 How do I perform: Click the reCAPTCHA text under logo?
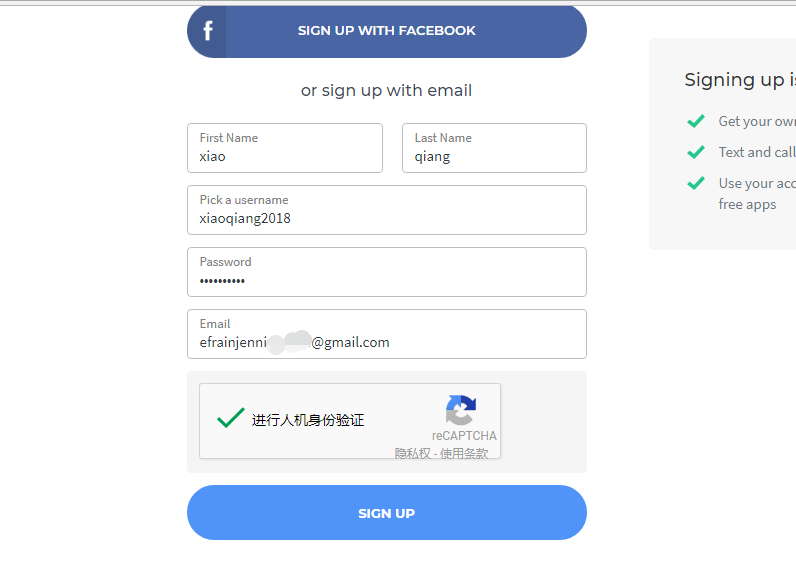[x=464, y=436]
